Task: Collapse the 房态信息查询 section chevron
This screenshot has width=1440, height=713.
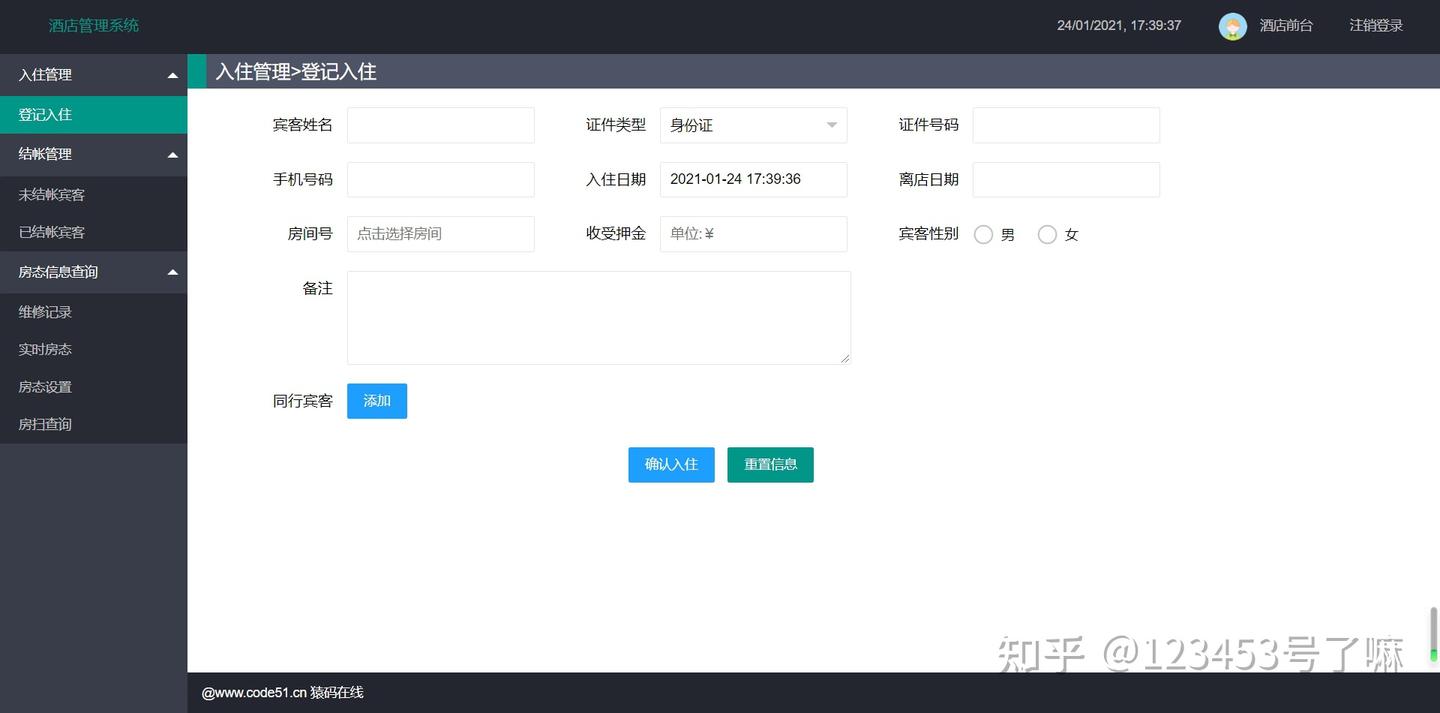Action: pyautogui.click(x=172, y=271)
